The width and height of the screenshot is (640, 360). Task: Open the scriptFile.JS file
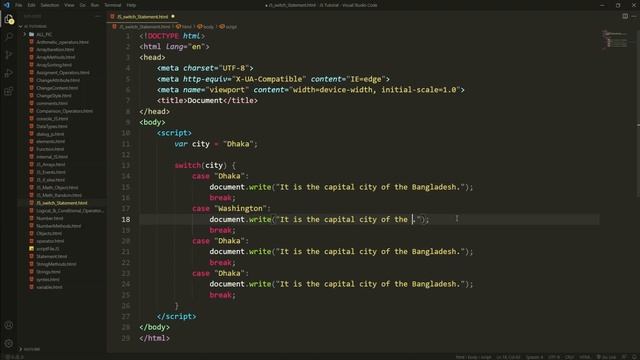(48, 249)
